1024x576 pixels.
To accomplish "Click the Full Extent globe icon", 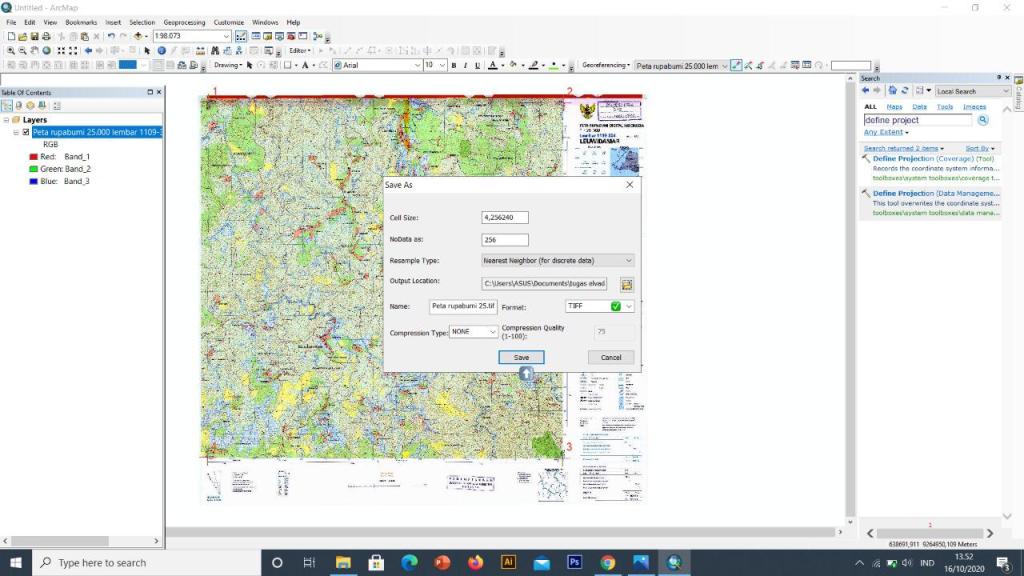I will (46, 50).
